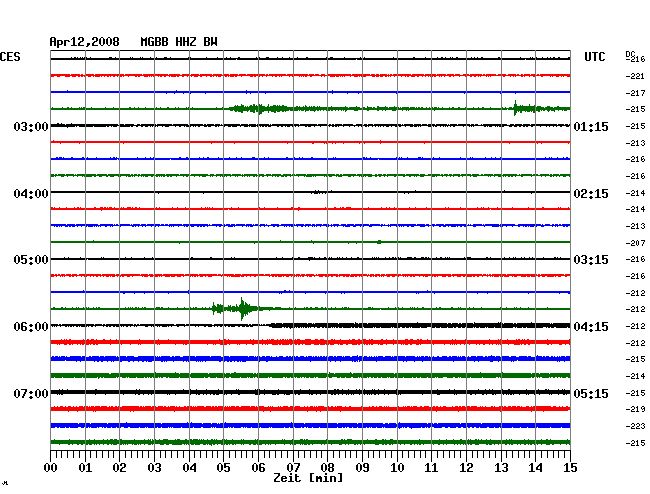Pick the 00 minute axis label
This screenshot has height=494, width=650.
pyautogui.click(x=51, y=467)
